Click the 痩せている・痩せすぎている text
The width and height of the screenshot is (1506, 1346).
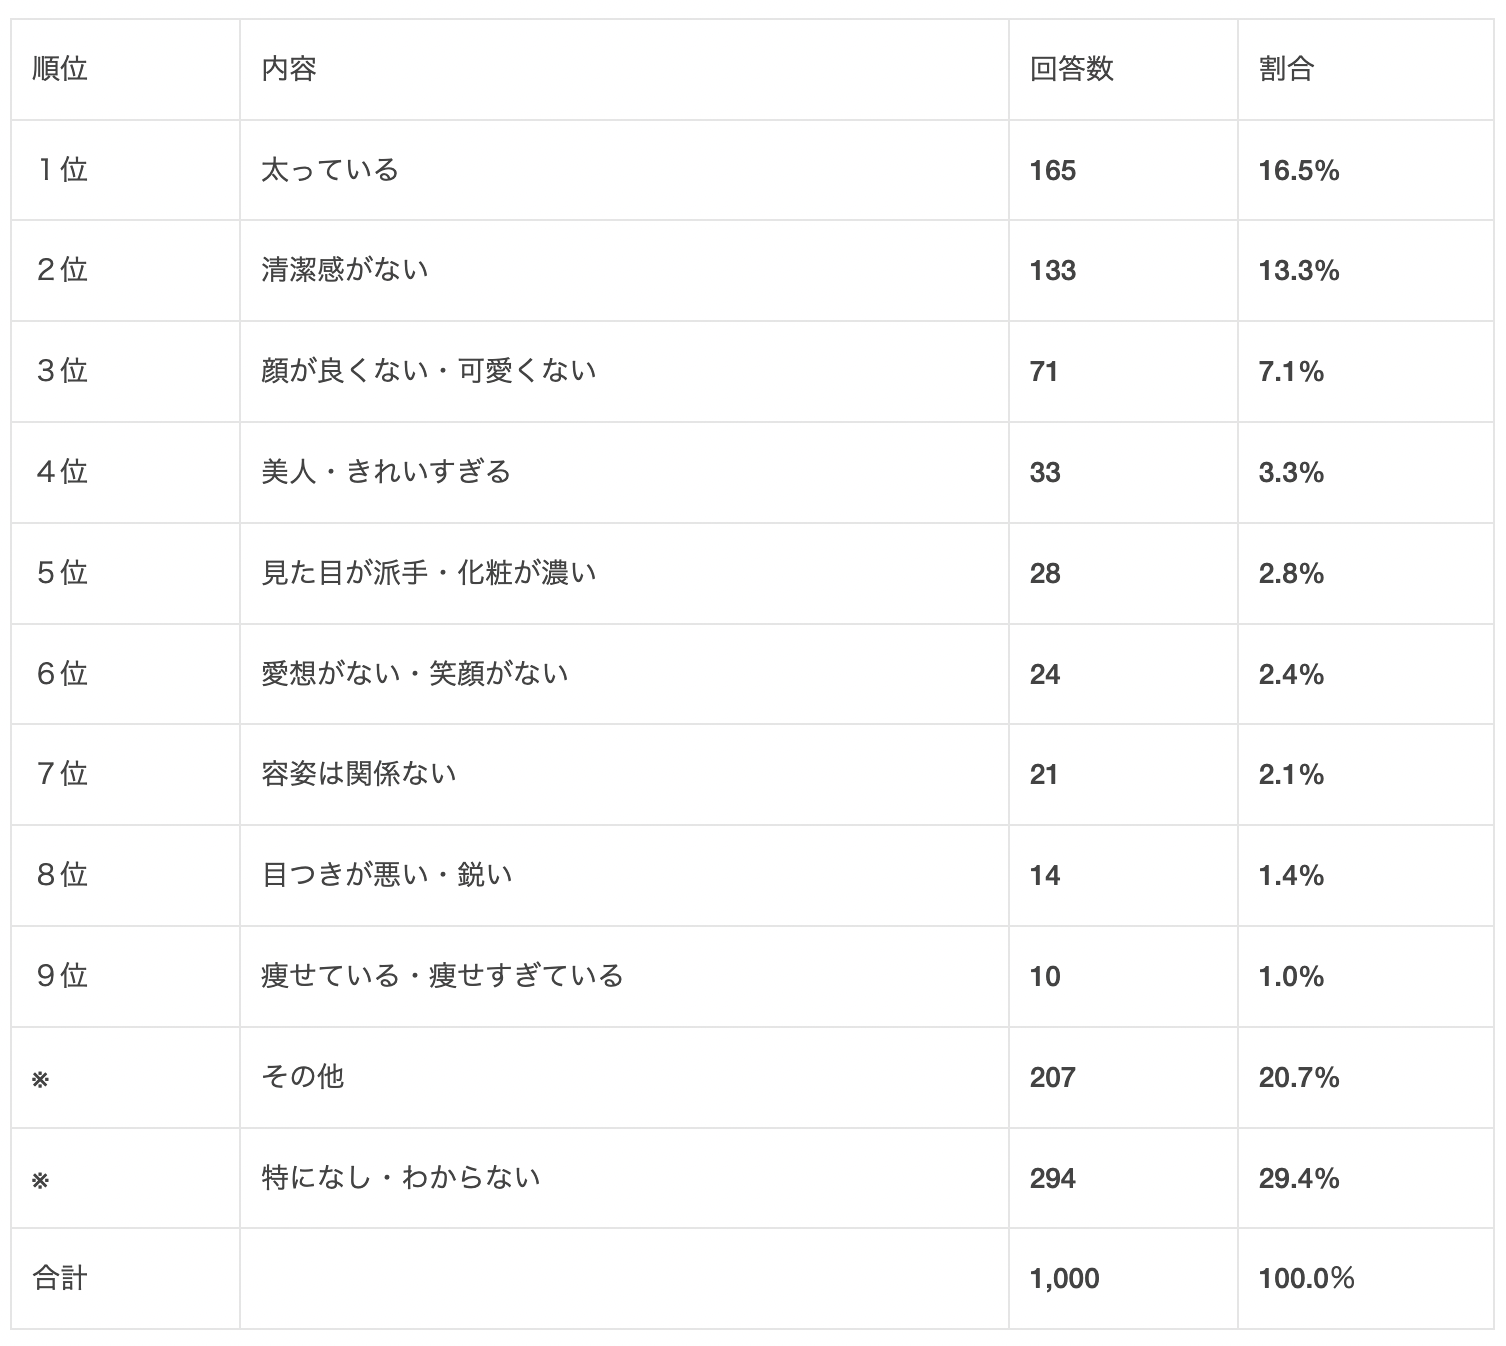pyautogui.click(x=442, y=976)
